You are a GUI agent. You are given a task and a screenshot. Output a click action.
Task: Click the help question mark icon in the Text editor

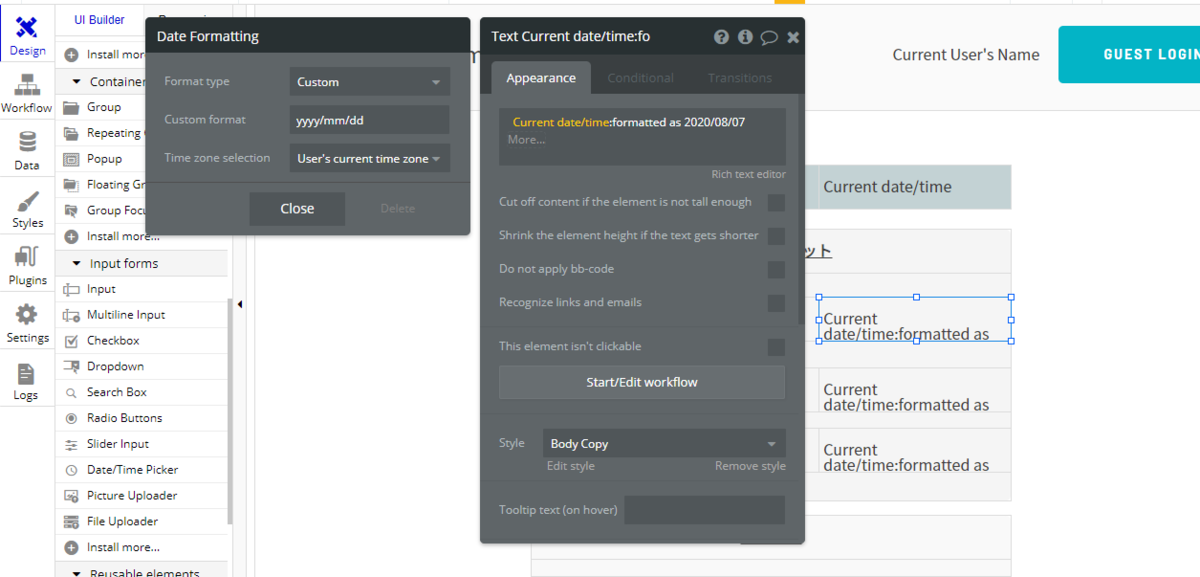pyautogui.click(x=721, y=37)
